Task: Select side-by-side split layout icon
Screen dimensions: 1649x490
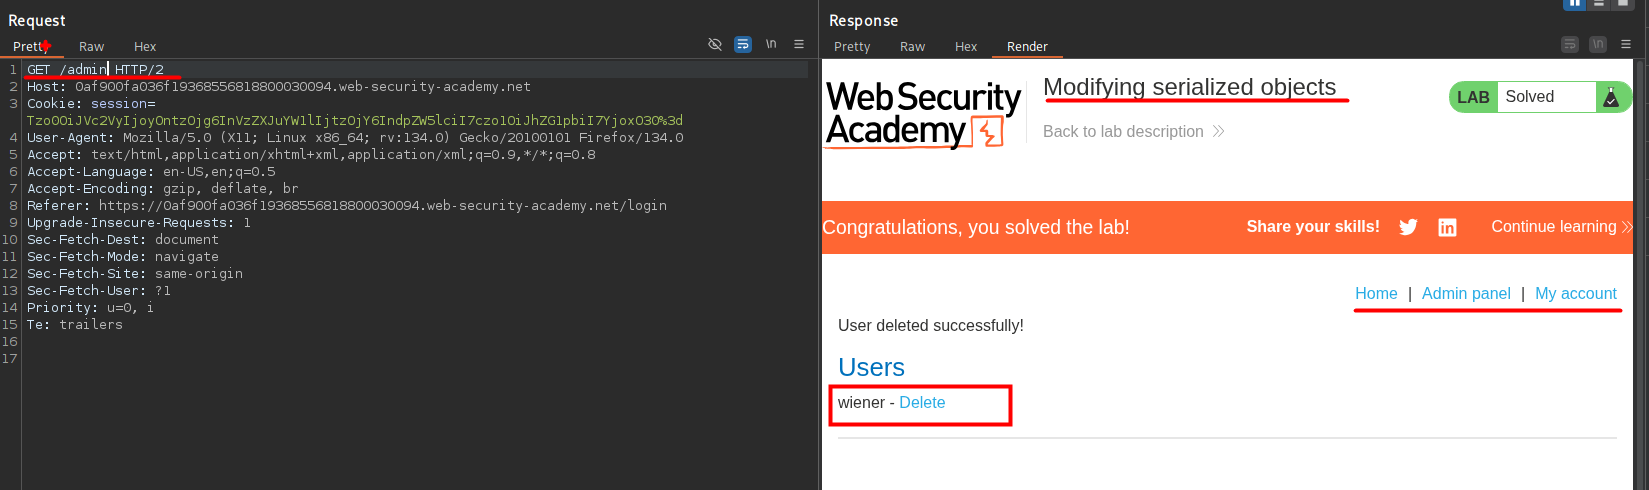Action: point(1575,4)
